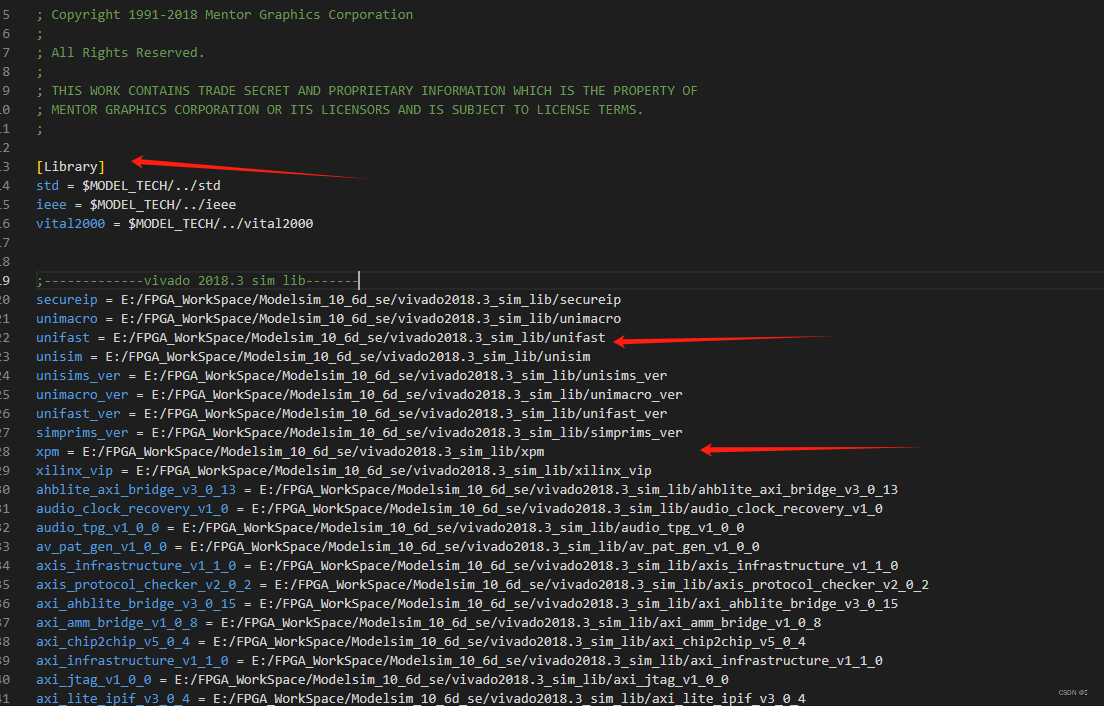Click the path ending in sim_lib/simprims_ver
Screen dimensions: 1104x706
(417, 433)
